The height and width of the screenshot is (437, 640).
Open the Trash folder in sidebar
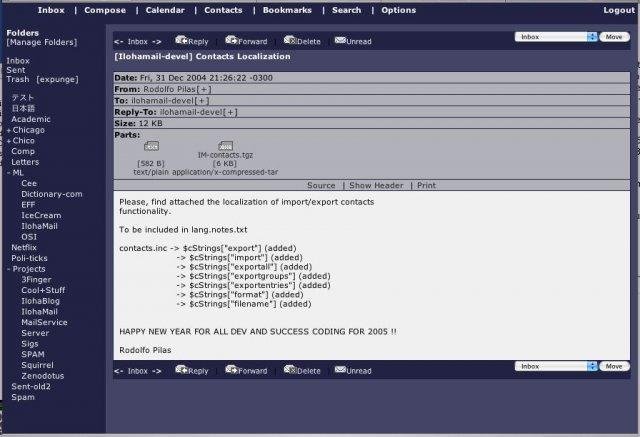click(18, 79)
